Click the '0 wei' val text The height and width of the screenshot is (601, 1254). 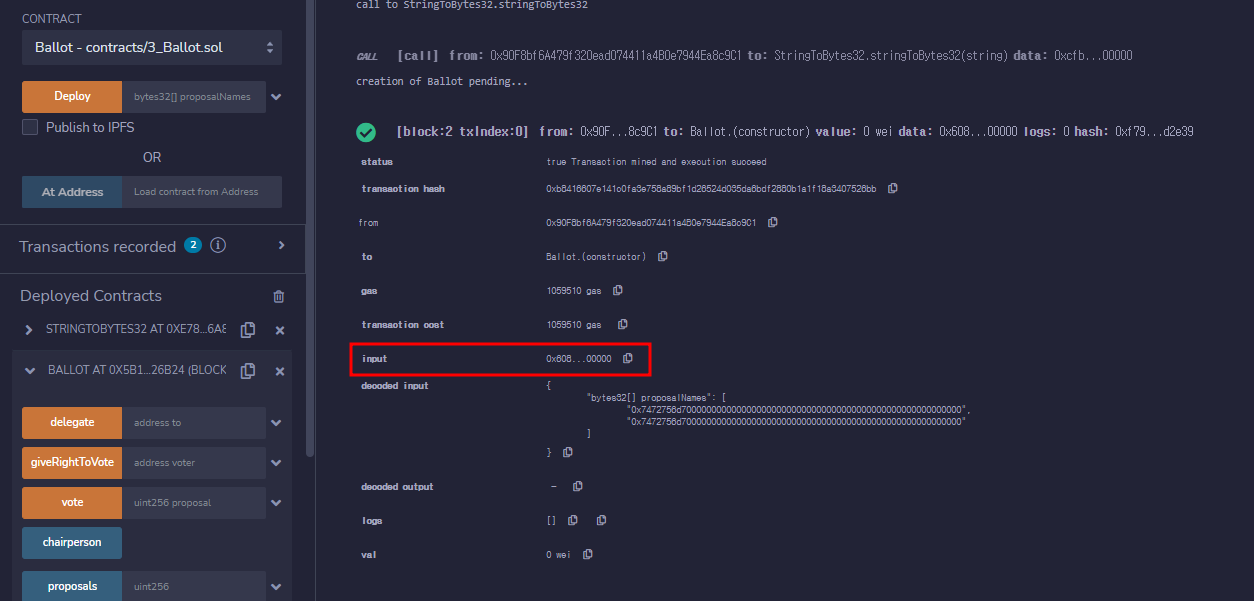[x=557, y=554]
